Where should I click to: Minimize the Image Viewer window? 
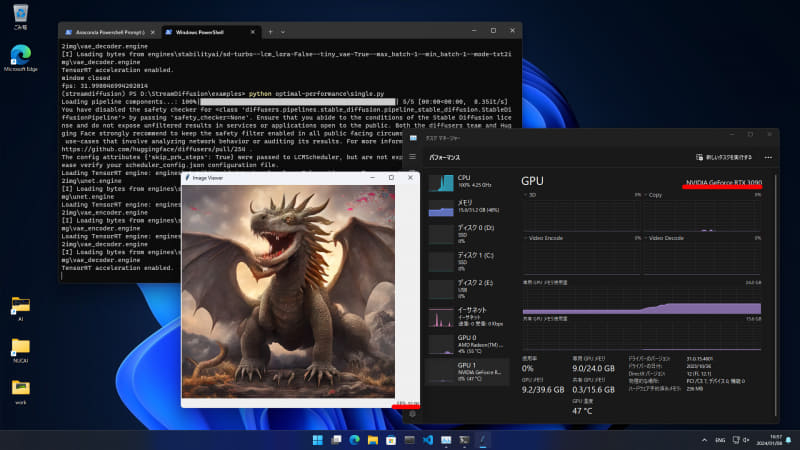[372, 178]
